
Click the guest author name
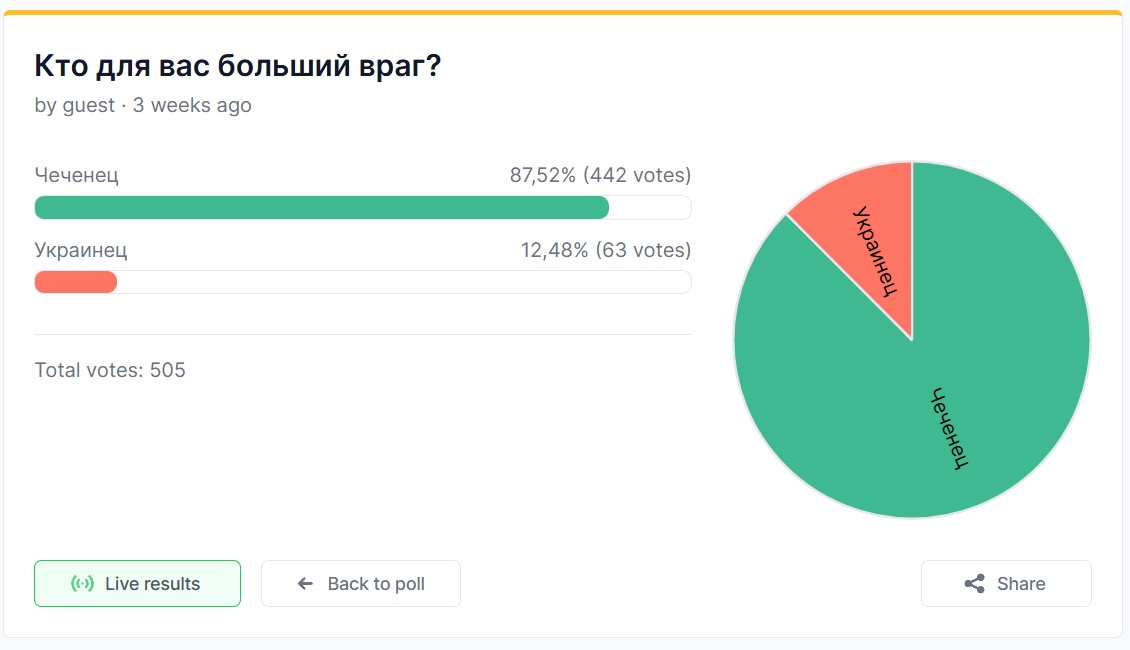click(x=89, y=105)
